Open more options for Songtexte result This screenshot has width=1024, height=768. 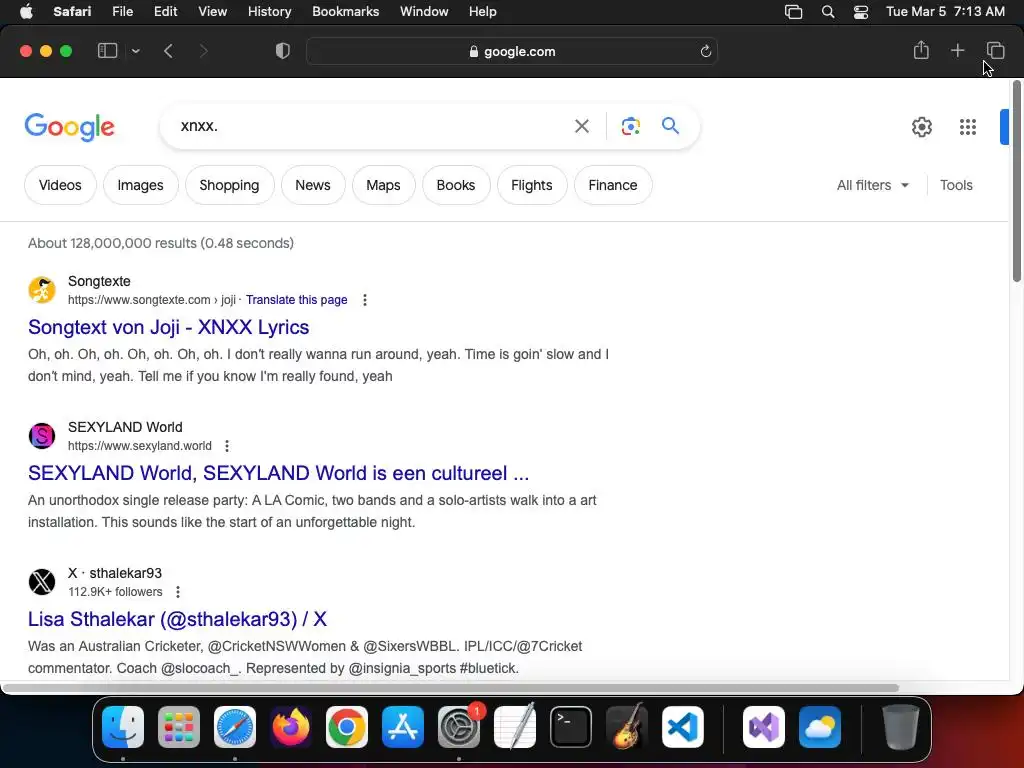pos(364,300)
